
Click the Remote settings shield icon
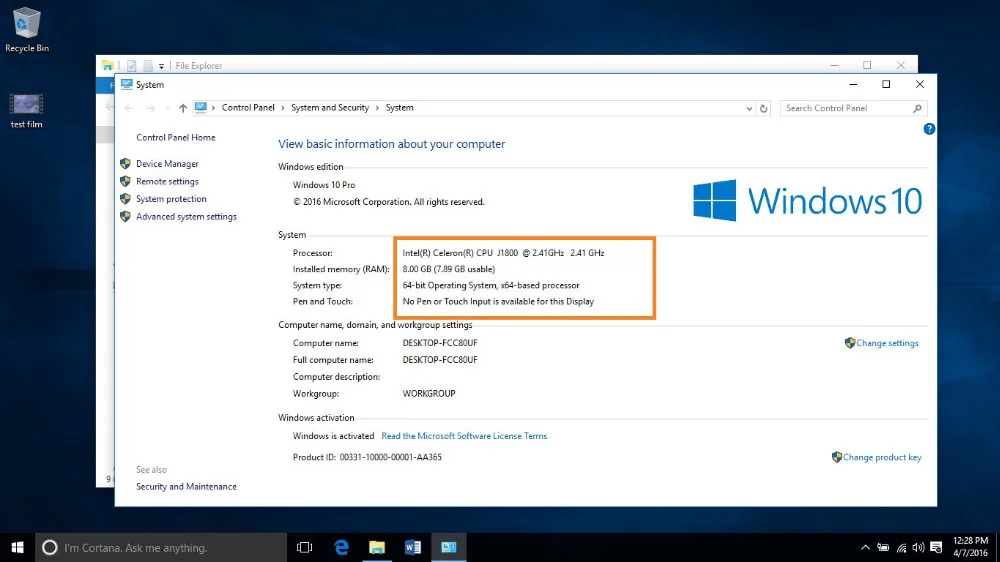[125, 182]
